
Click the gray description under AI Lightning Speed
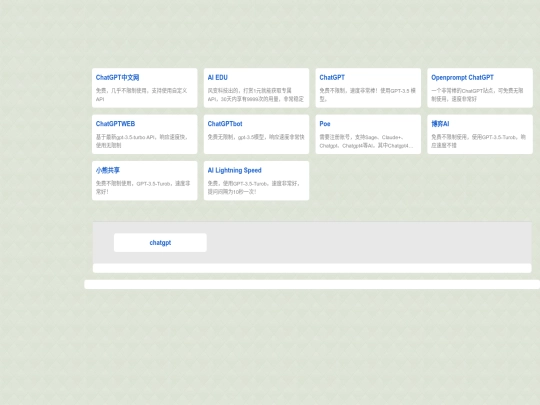pos(254,188)
